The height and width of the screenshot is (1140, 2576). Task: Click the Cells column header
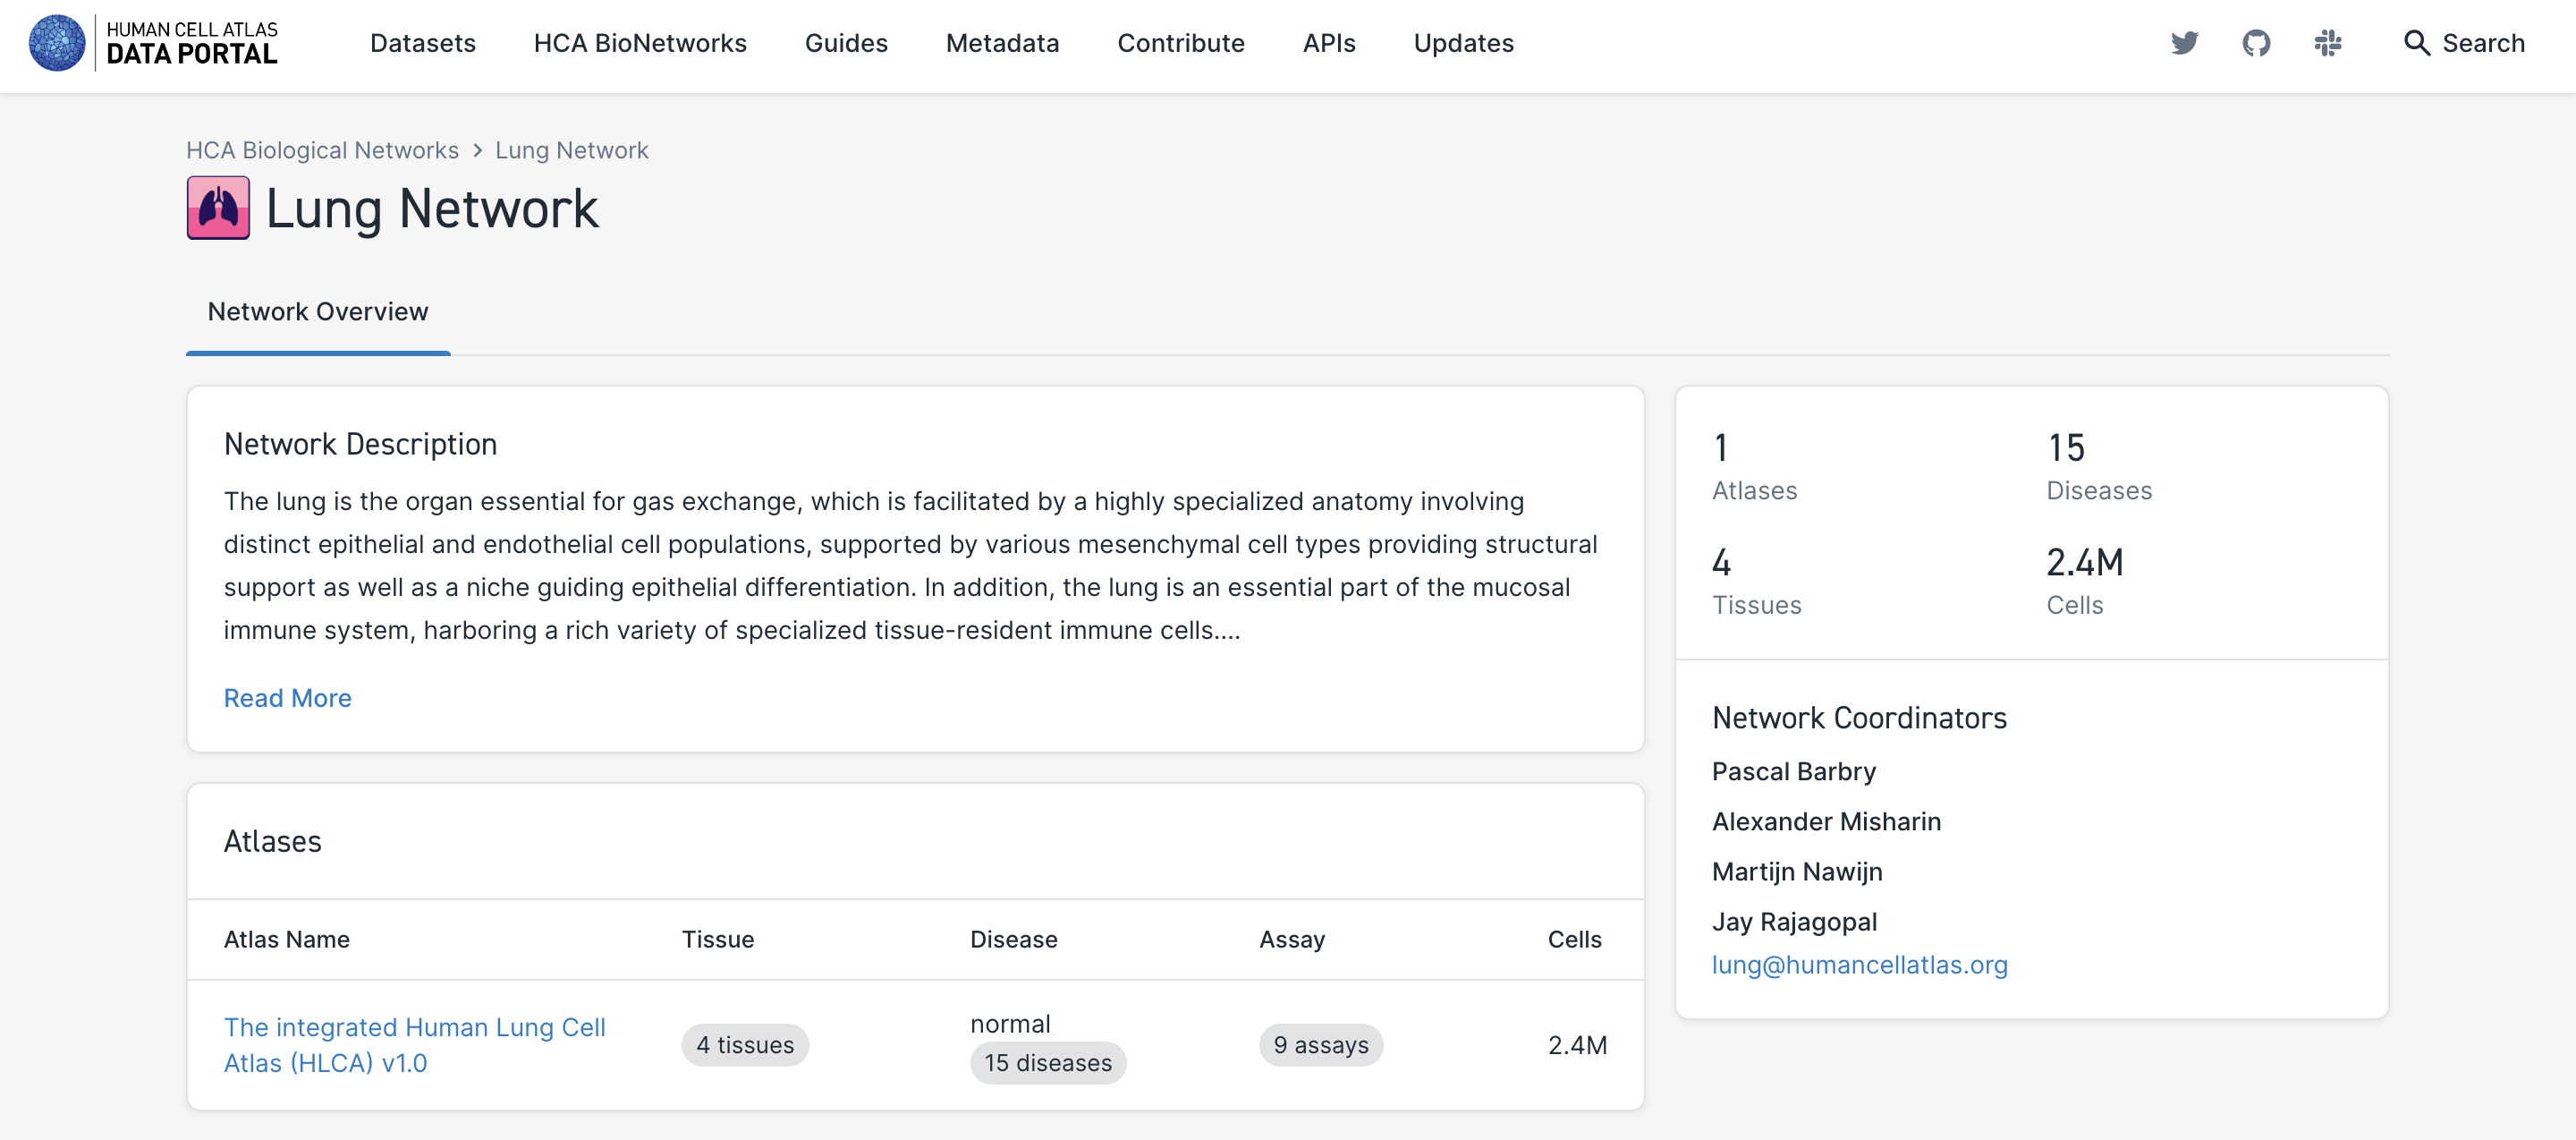[x=1574, y=939]
